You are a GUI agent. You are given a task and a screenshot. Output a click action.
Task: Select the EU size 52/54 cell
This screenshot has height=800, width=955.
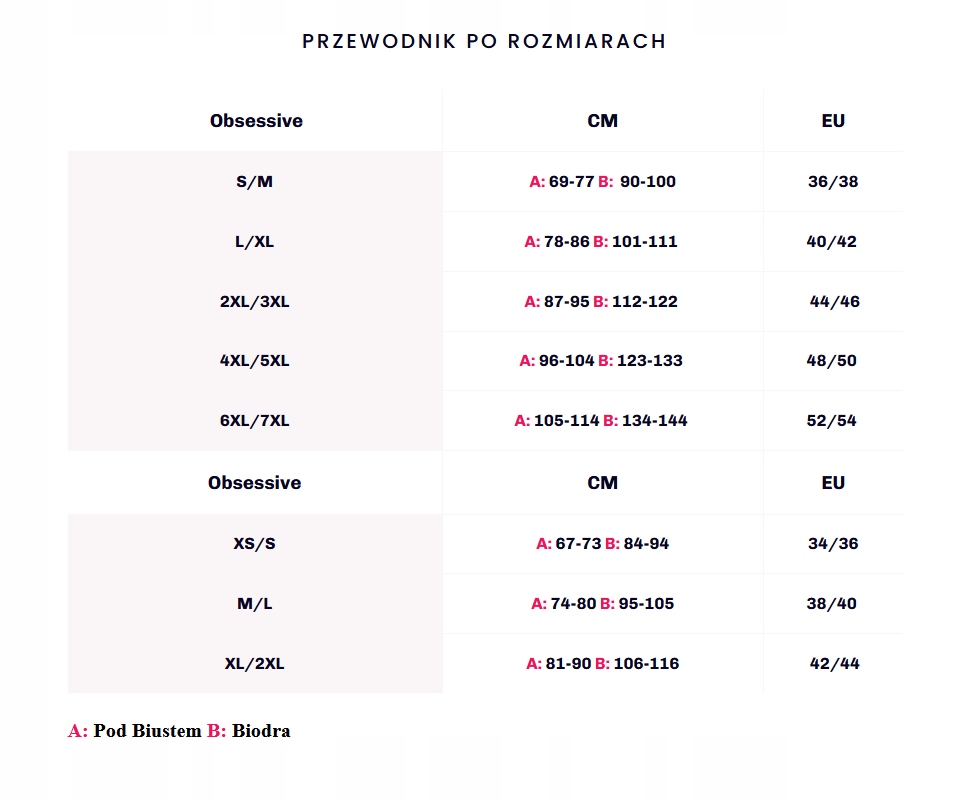coord(832,421)
